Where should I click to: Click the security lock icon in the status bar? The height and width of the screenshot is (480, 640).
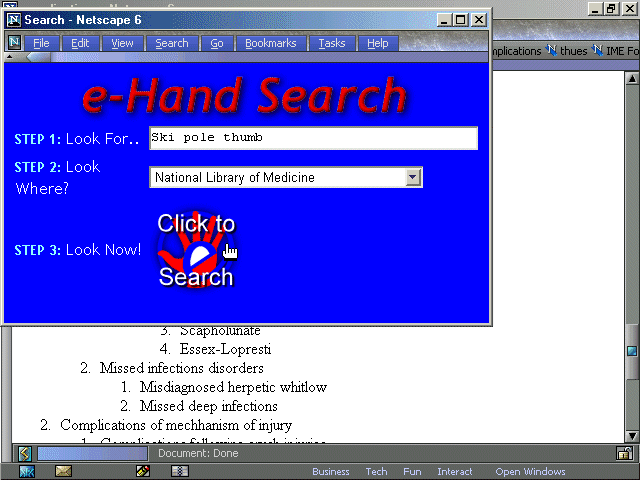point(624,453)
